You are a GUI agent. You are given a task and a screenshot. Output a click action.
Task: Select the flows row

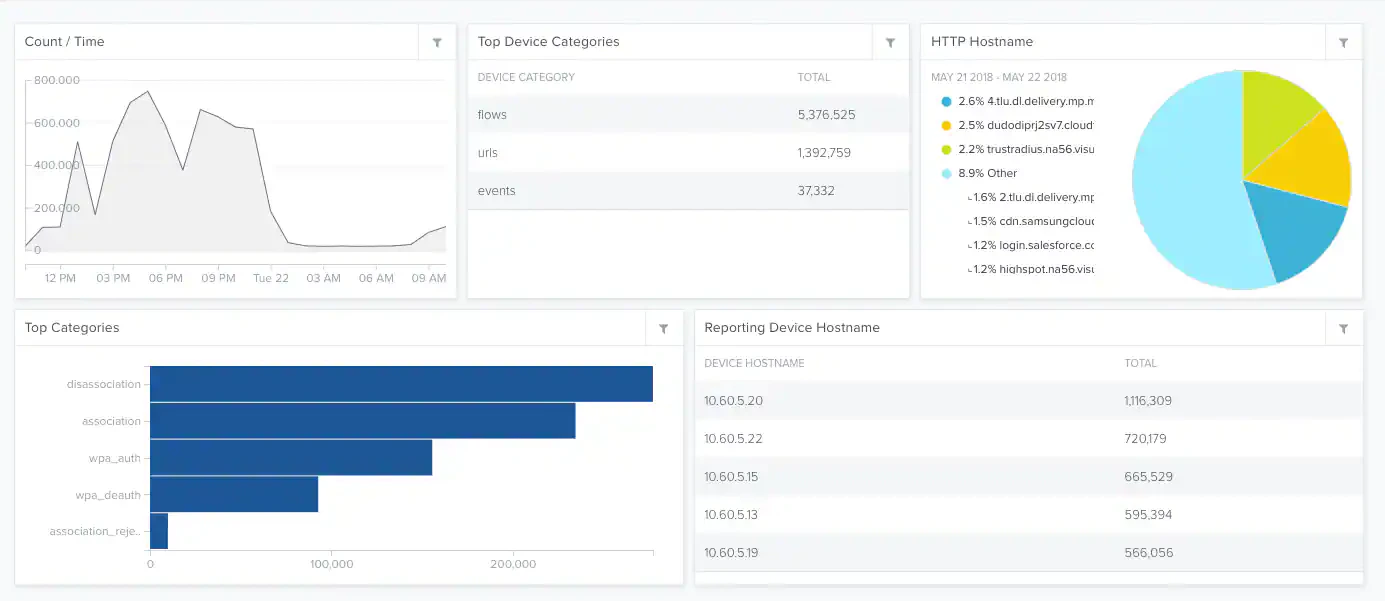(x=688, y=114)
